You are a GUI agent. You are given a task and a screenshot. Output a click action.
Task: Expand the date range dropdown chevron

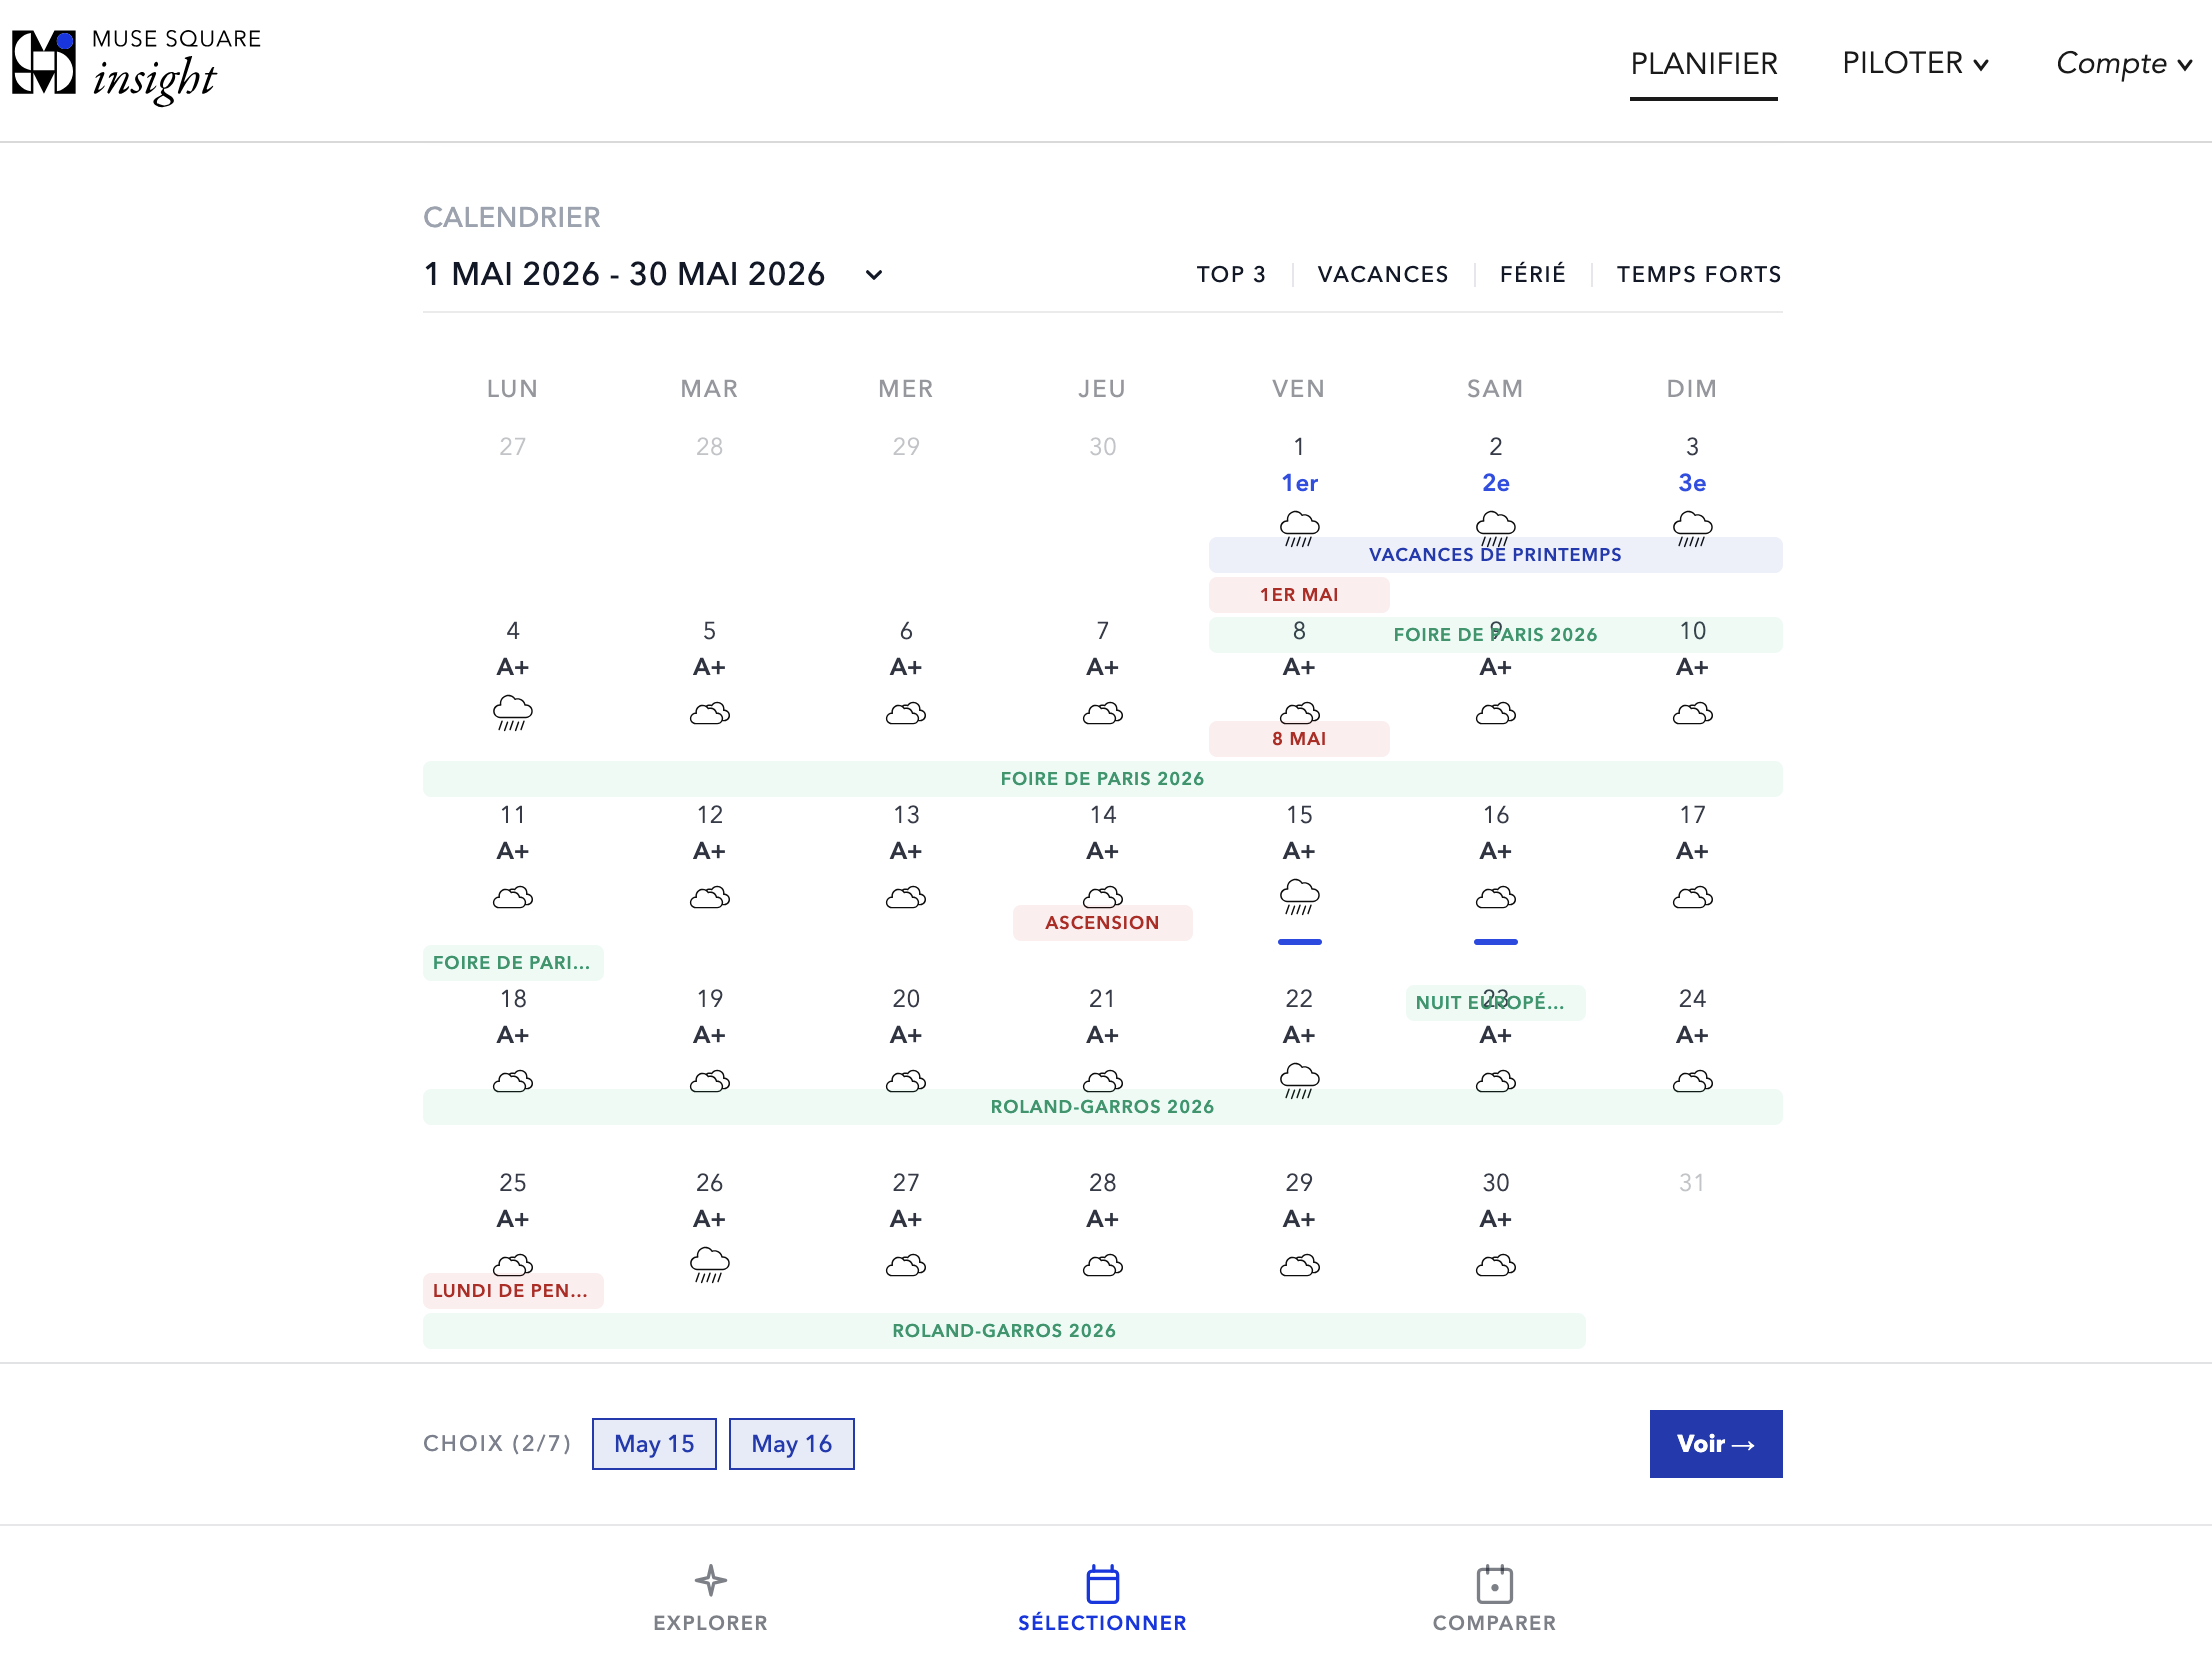coord(874,275)
